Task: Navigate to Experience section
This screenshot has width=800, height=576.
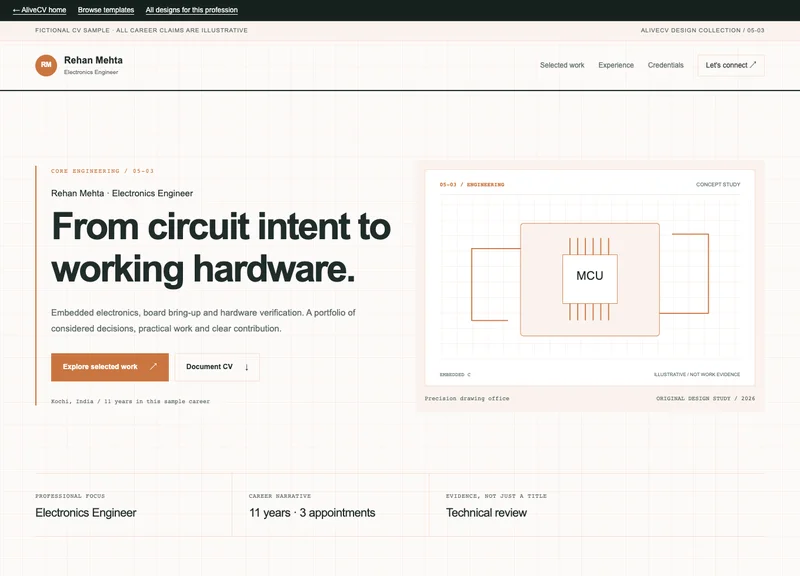Action: point(616,65)
